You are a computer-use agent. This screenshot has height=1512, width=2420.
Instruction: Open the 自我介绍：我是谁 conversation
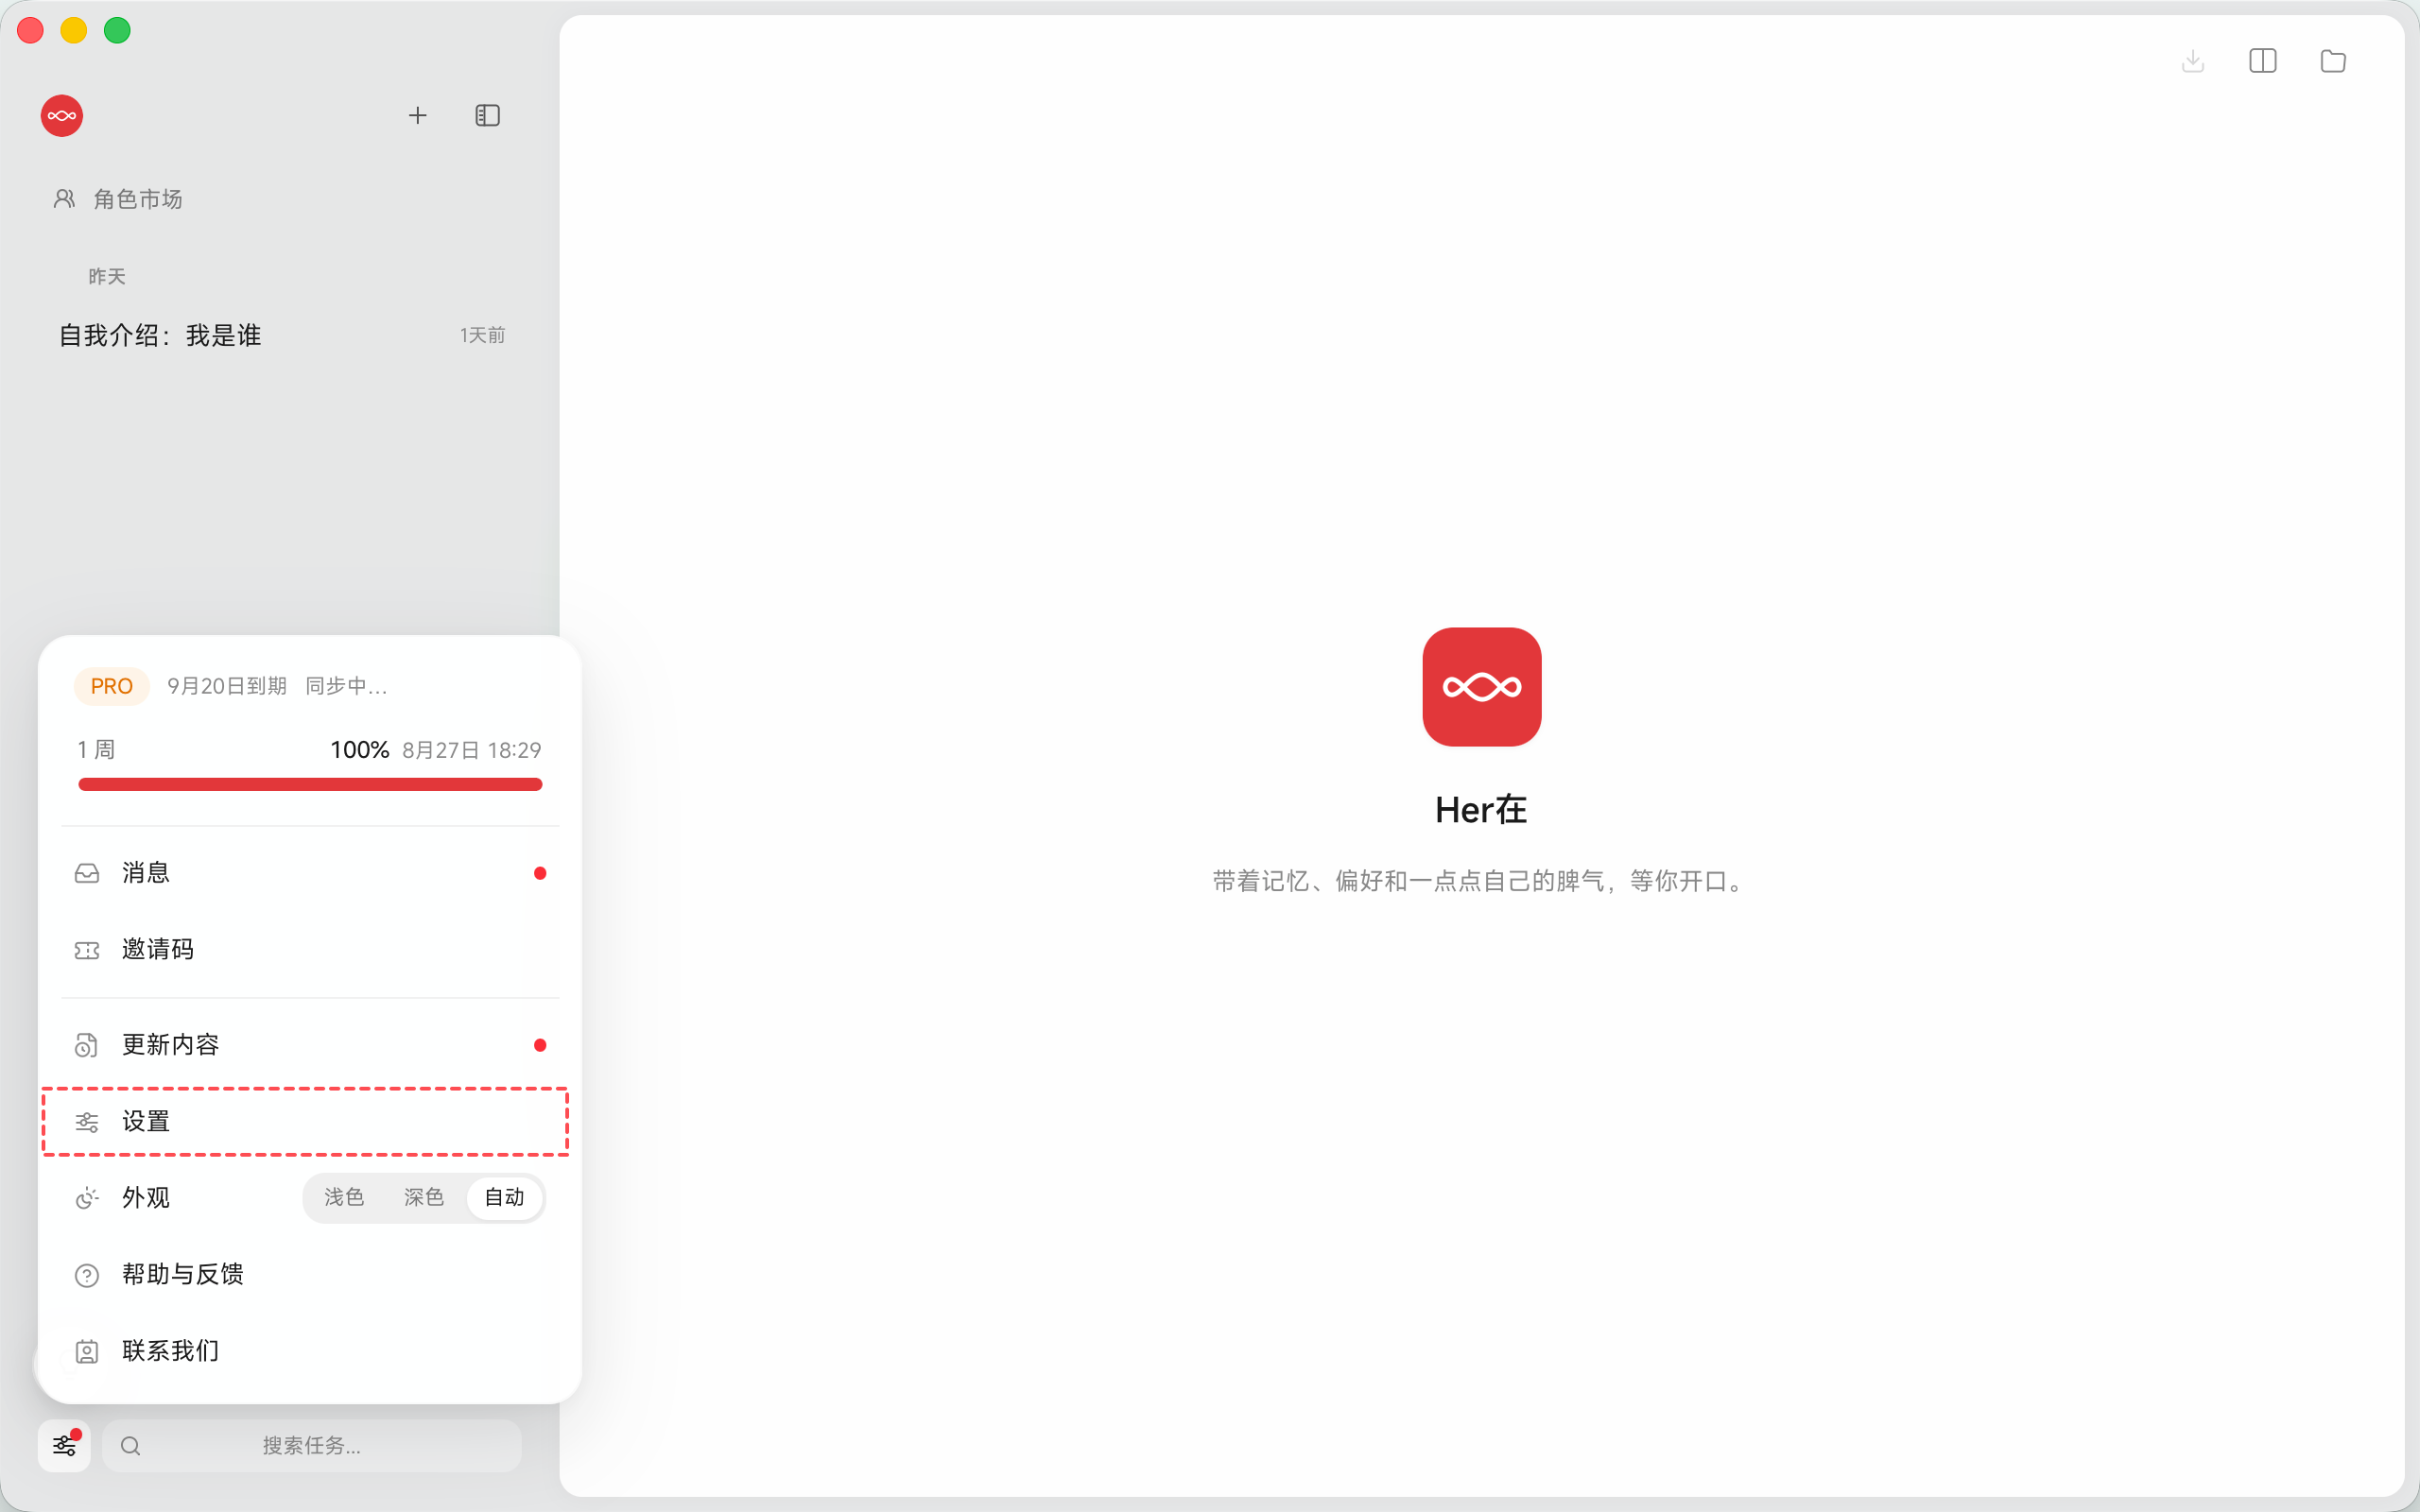tap(282, 335)
